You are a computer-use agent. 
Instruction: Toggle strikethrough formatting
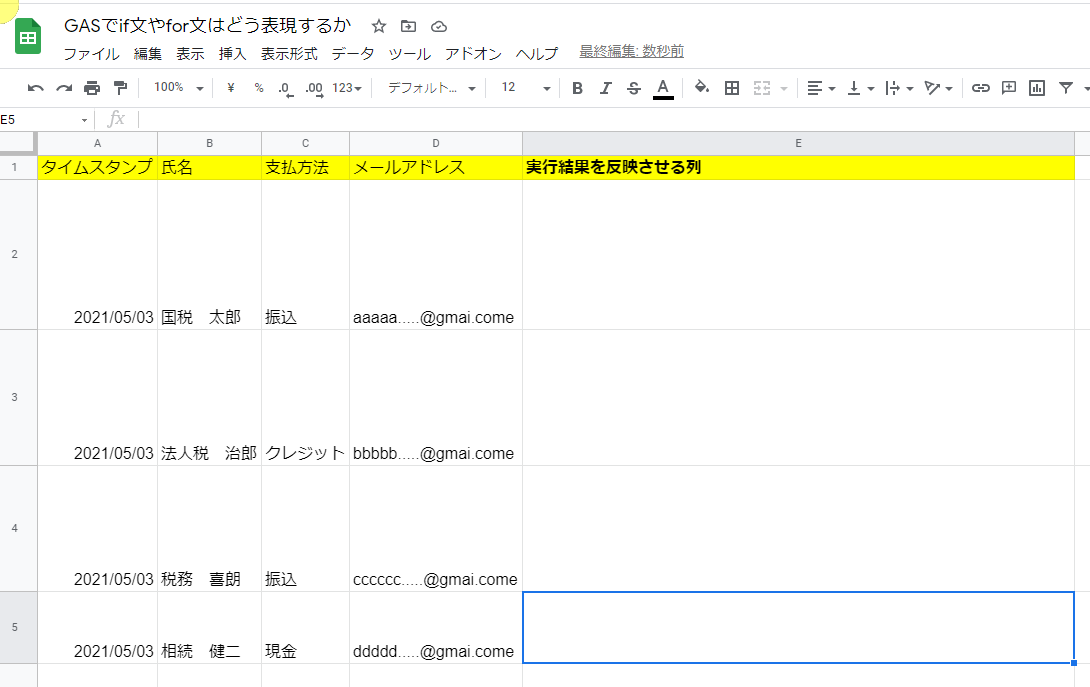(633, 88)
